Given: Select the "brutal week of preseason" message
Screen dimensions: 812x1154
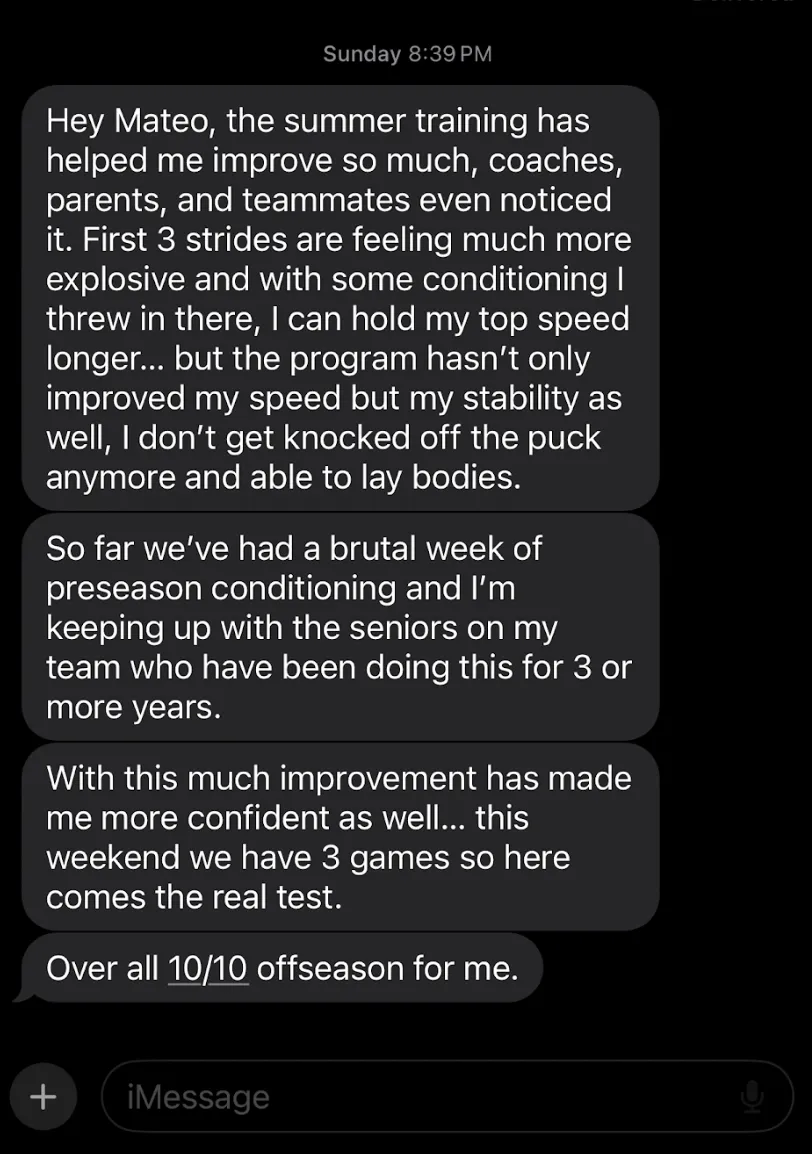Looking at the screenshot, I should point(340,627).
